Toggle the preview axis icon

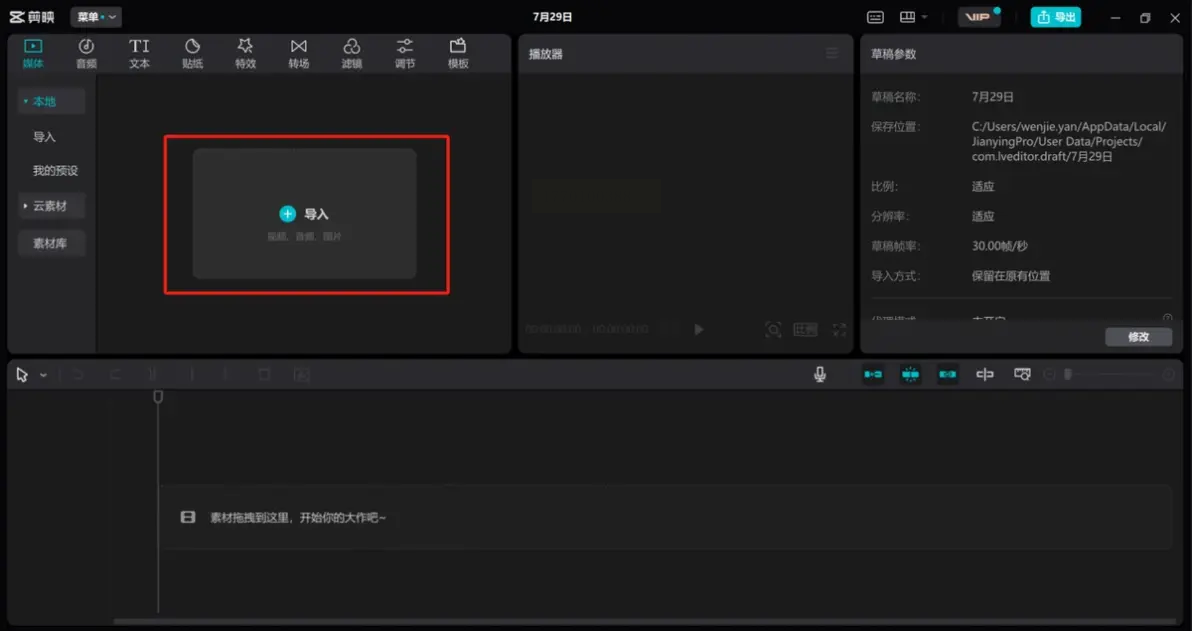tap(984, 374)
